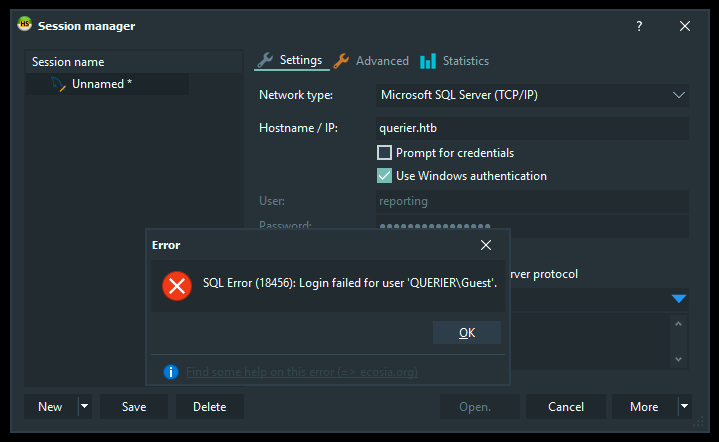Select the Unnamed session entry
Screen dimensions: 719x442
point(101,84)
